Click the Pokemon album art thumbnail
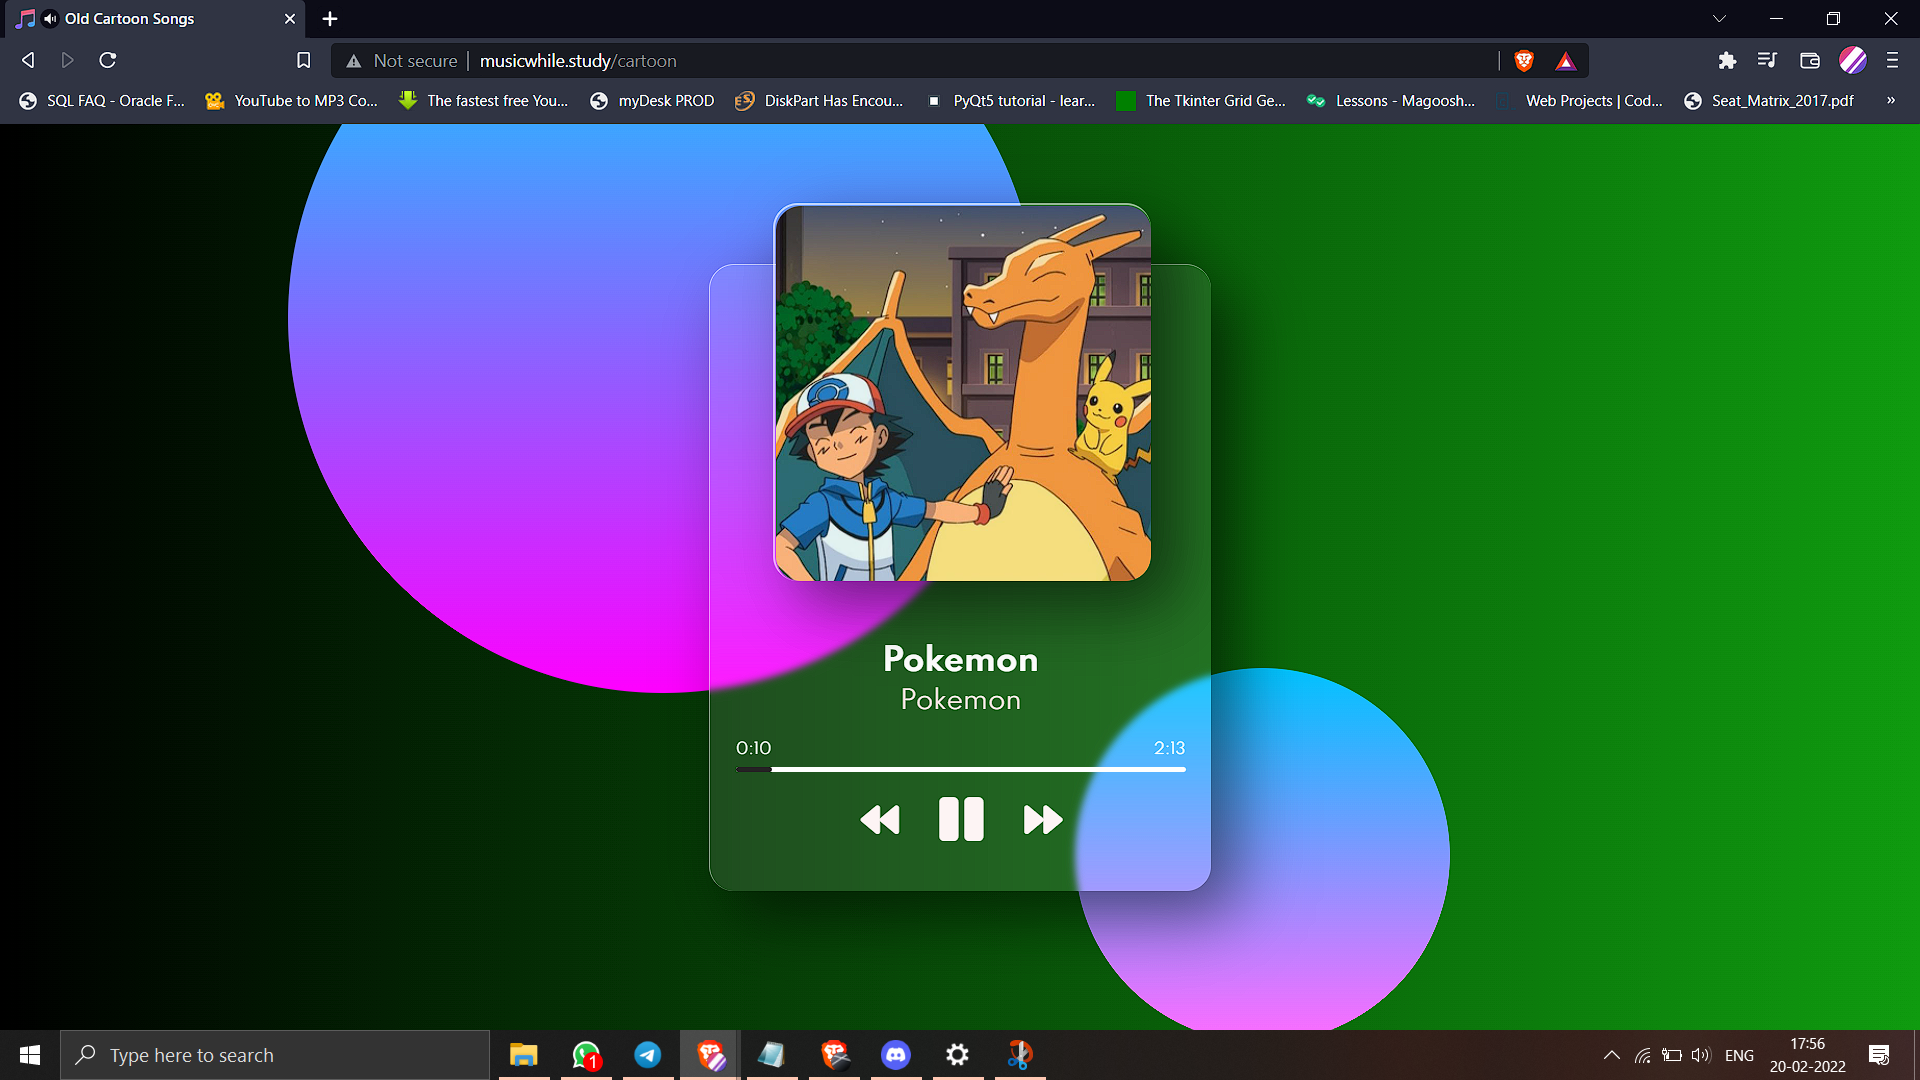Screen dimensions: 1920x1080 pyautogui.click(x=962, y=392)
